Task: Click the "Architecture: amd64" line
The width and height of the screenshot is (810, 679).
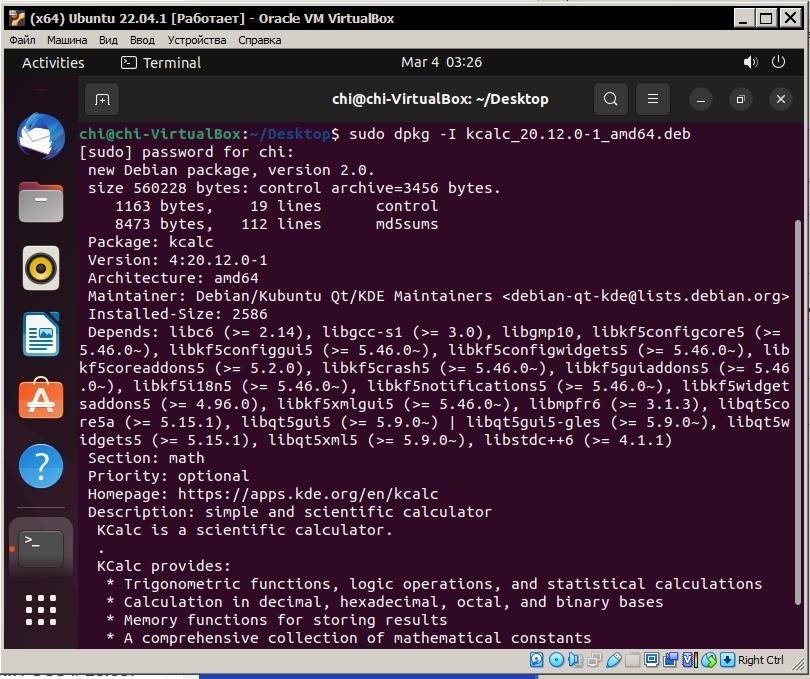Action: click(173, 278)
